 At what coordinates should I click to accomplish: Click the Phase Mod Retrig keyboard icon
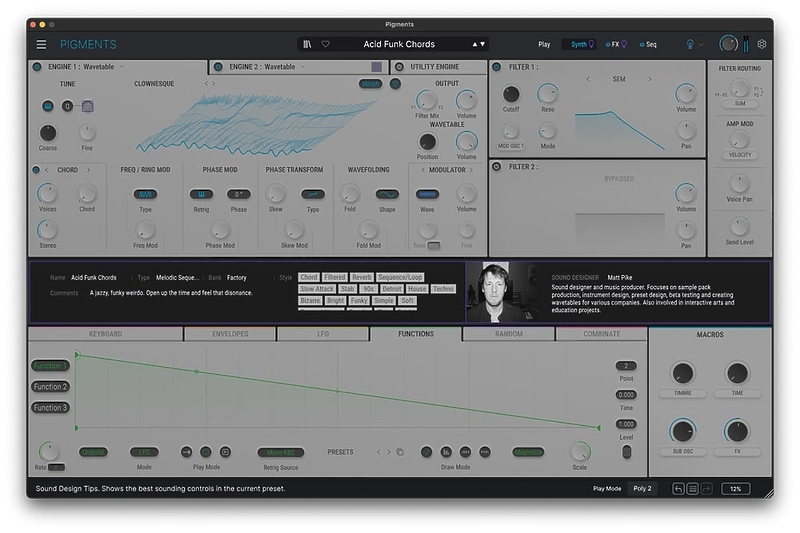pos(202,194)
